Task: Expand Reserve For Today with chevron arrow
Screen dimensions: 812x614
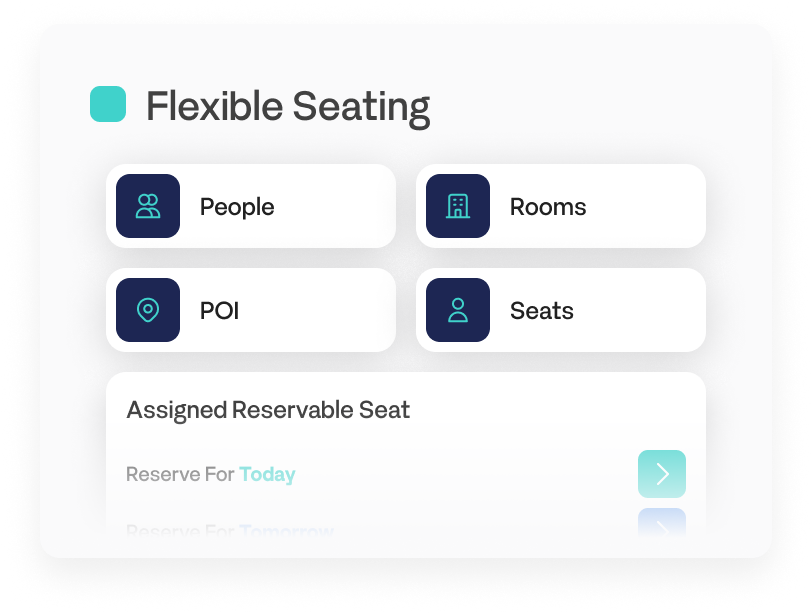Action: tap(662, 474)
